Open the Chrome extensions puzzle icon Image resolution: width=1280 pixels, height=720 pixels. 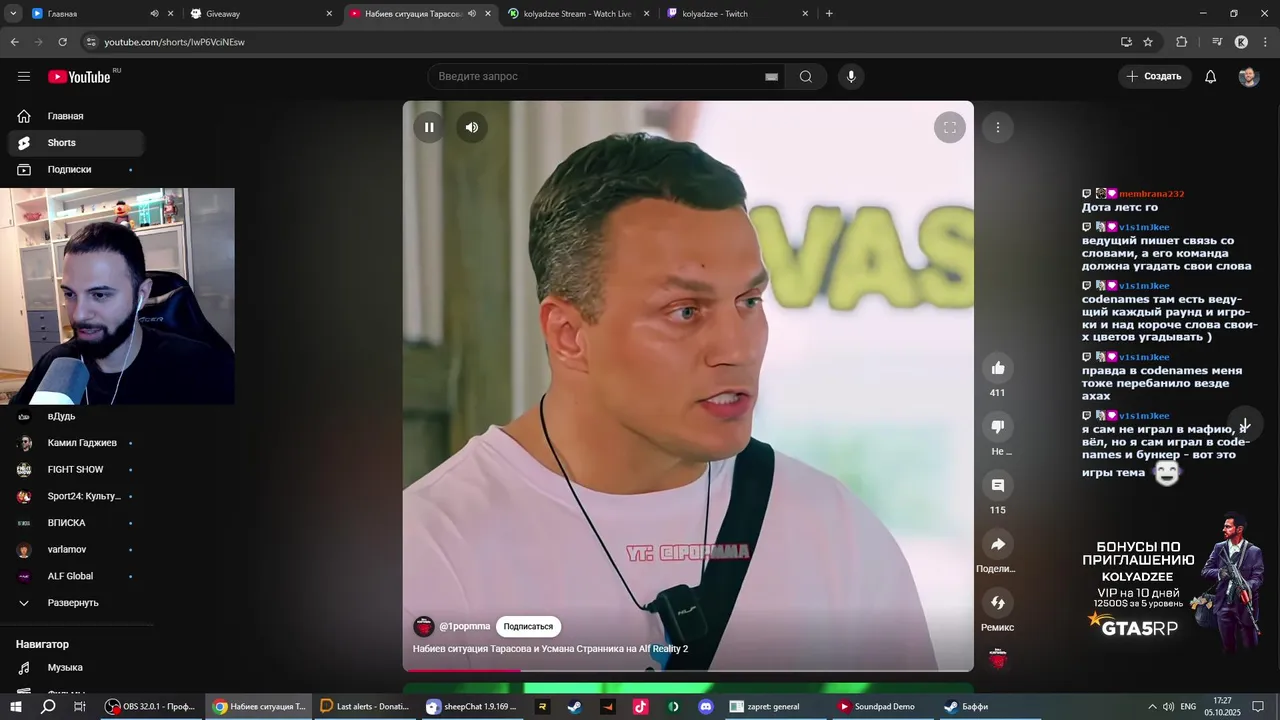1181,42
